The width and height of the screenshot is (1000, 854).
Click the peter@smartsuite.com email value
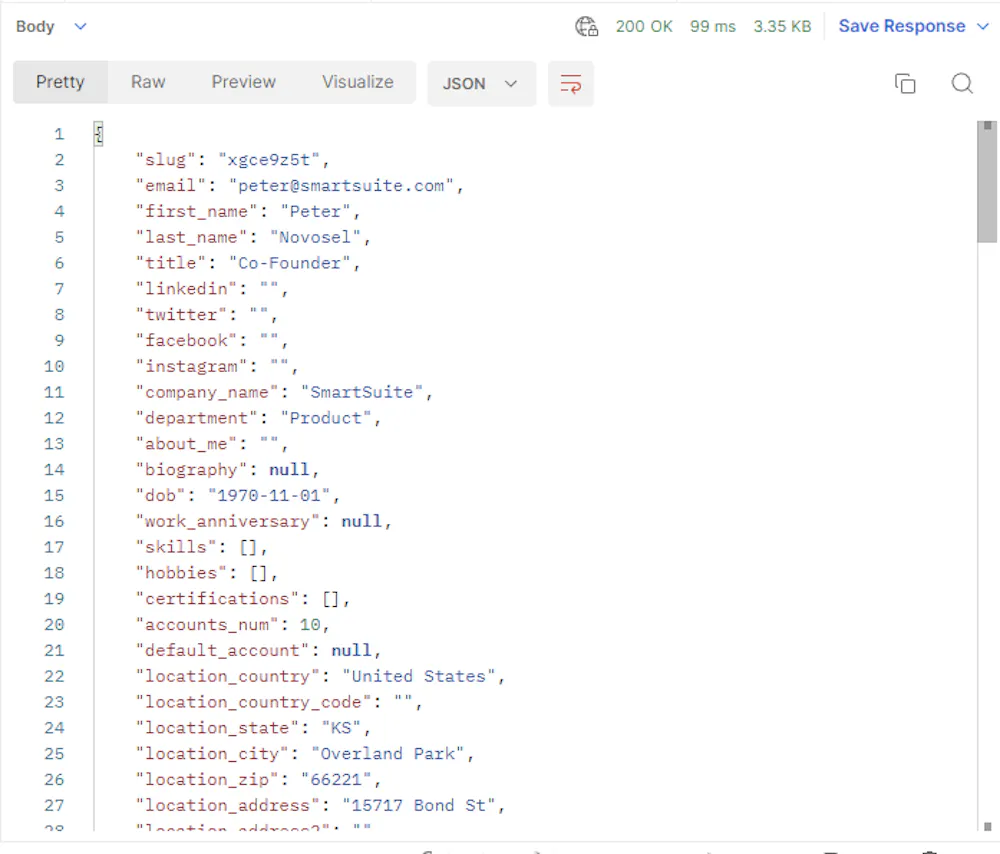click(x=346, y=186)
